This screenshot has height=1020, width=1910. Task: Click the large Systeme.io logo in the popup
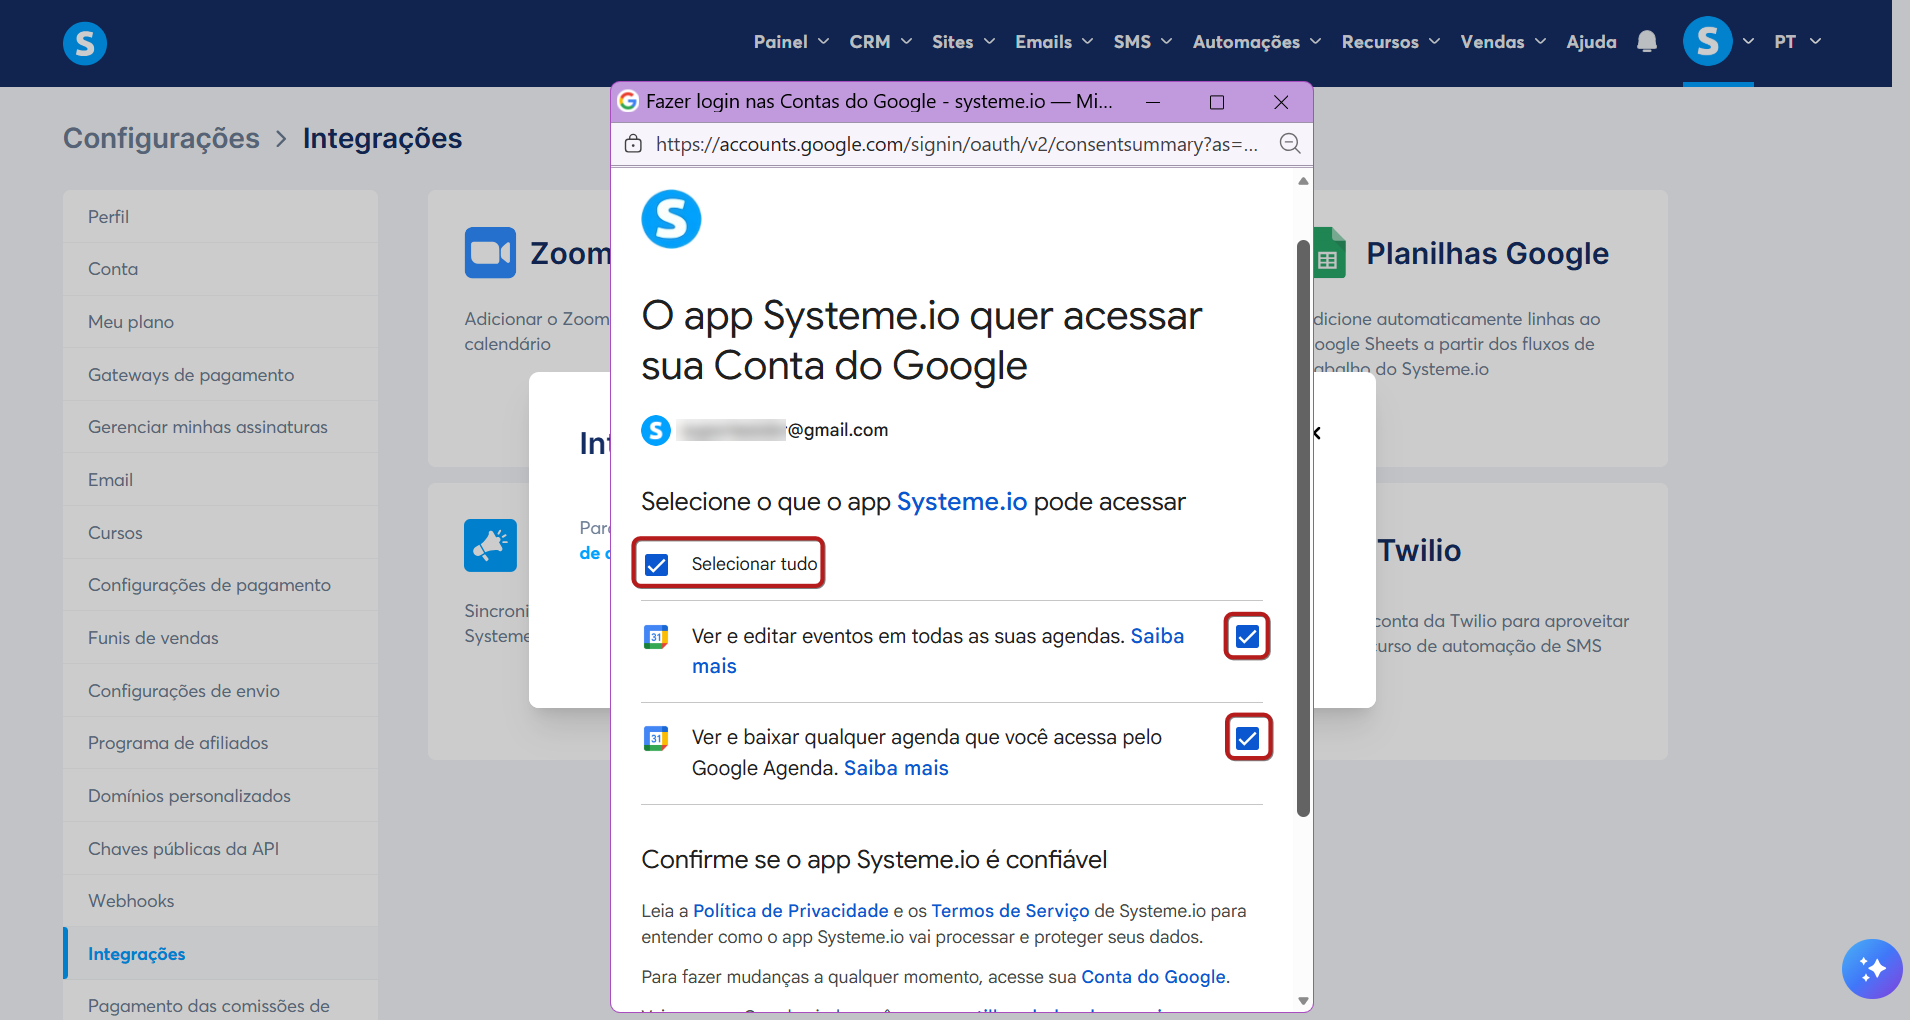click(x=671, y=219)
